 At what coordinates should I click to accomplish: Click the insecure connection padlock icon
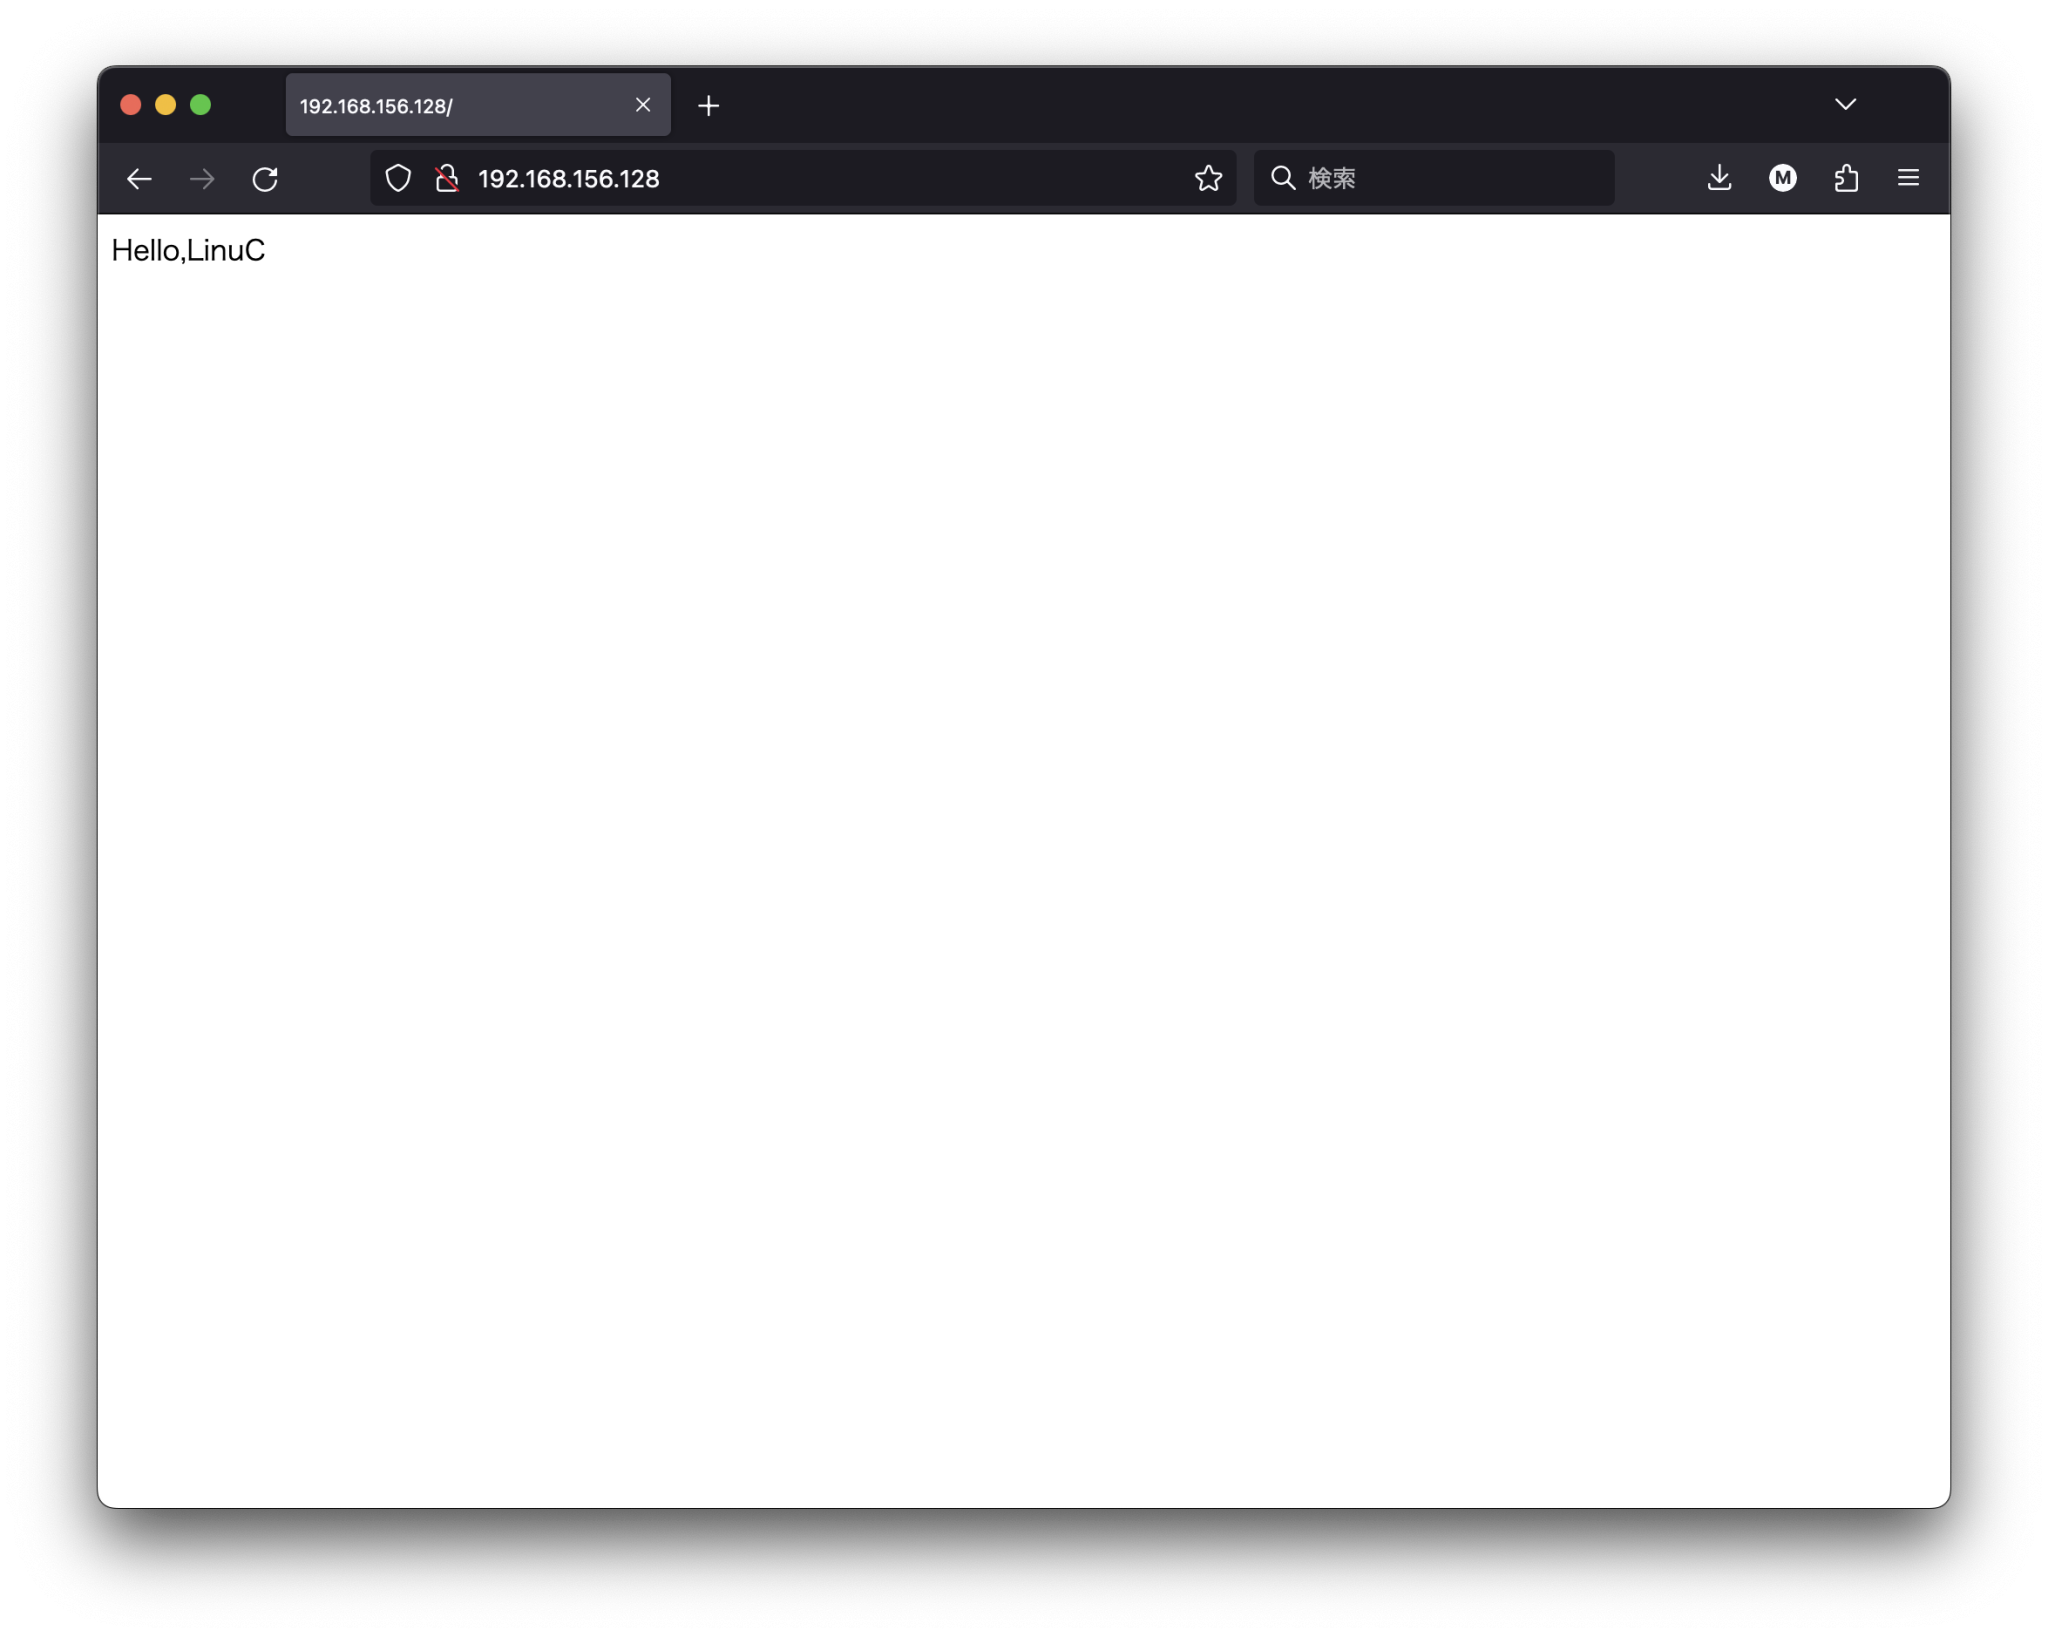[x=447, y=178]
